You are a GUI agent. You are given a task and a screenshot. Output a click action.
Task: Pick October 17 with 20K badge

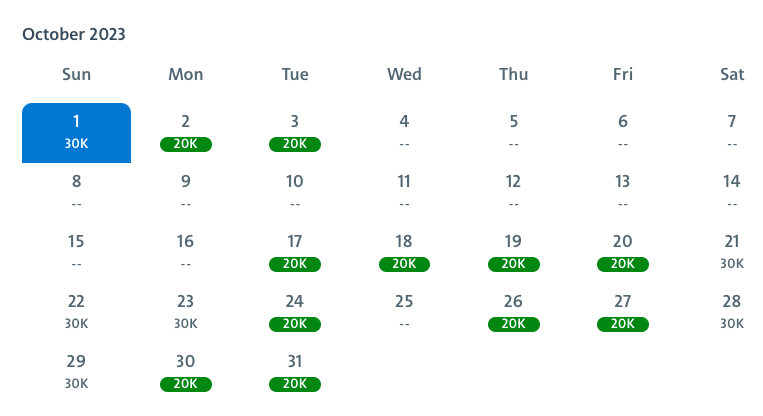pos(295,252)
